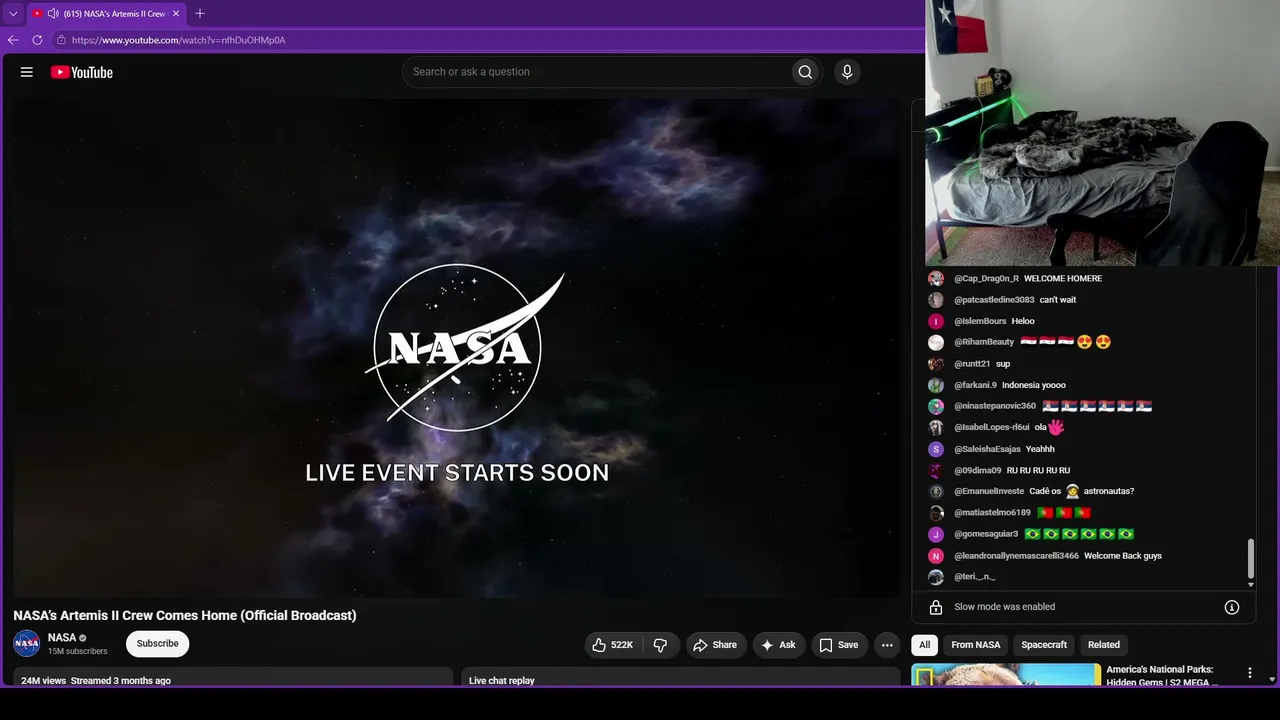The width and height of the screenshot is (1280, 720).
Task: Like the video with 522K likes
Action: coord(612,645)
